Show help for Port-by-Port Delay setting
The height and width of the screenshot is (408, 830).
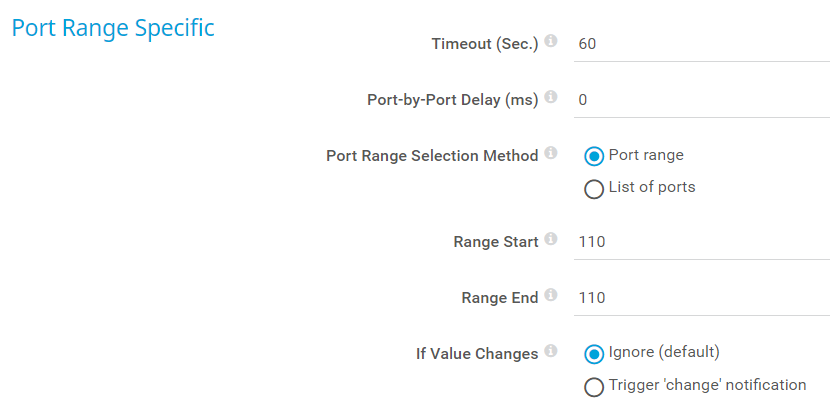(551, 98)
